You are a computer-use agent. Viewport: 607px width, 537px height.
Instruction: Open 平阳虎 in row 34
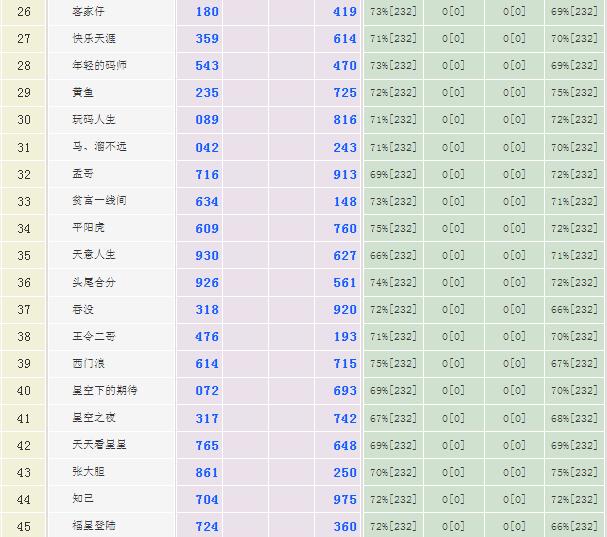click(89, 228)
